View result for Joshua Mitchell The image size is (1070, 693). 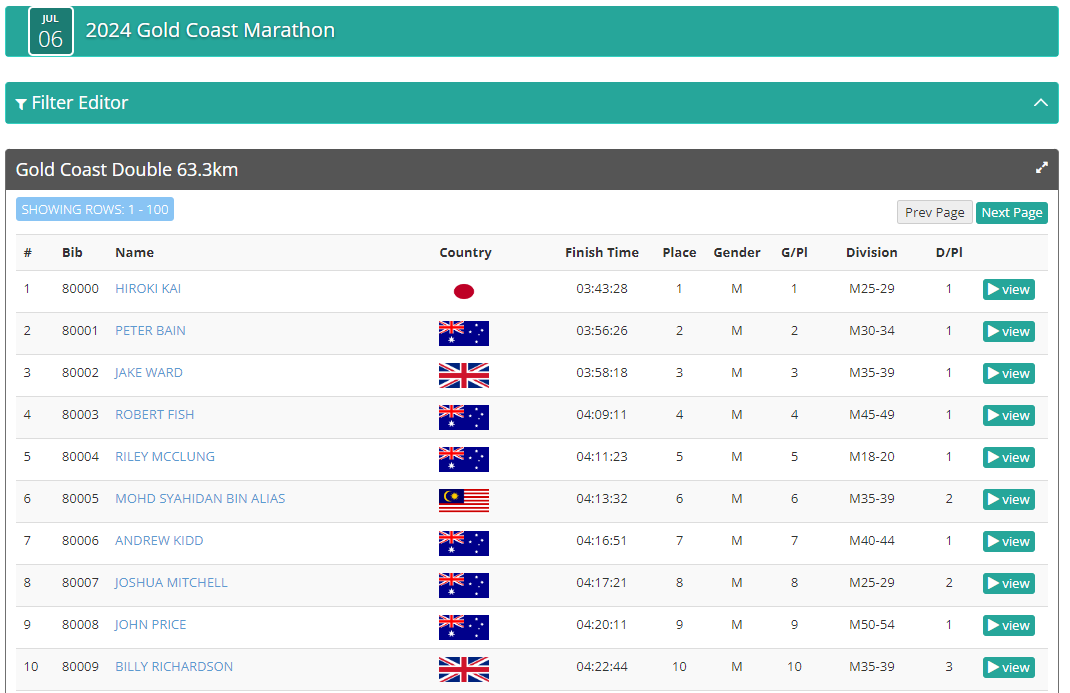tap(1009, 584)
